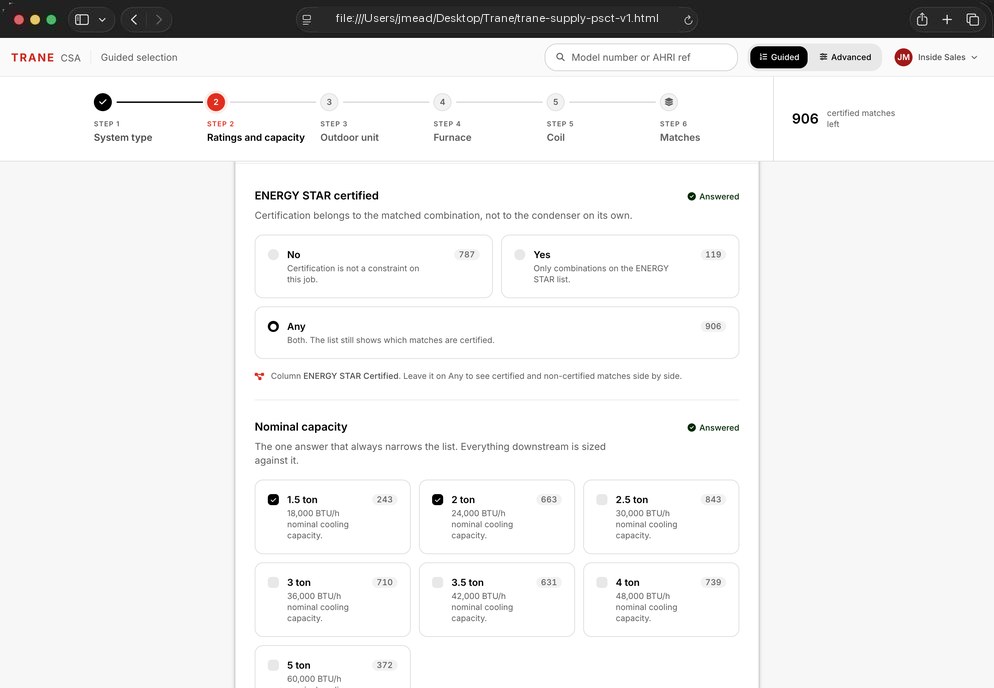Viewport: 994px width, 688px height.
Task: Go back with the browser back arrow
Action: 134,20
